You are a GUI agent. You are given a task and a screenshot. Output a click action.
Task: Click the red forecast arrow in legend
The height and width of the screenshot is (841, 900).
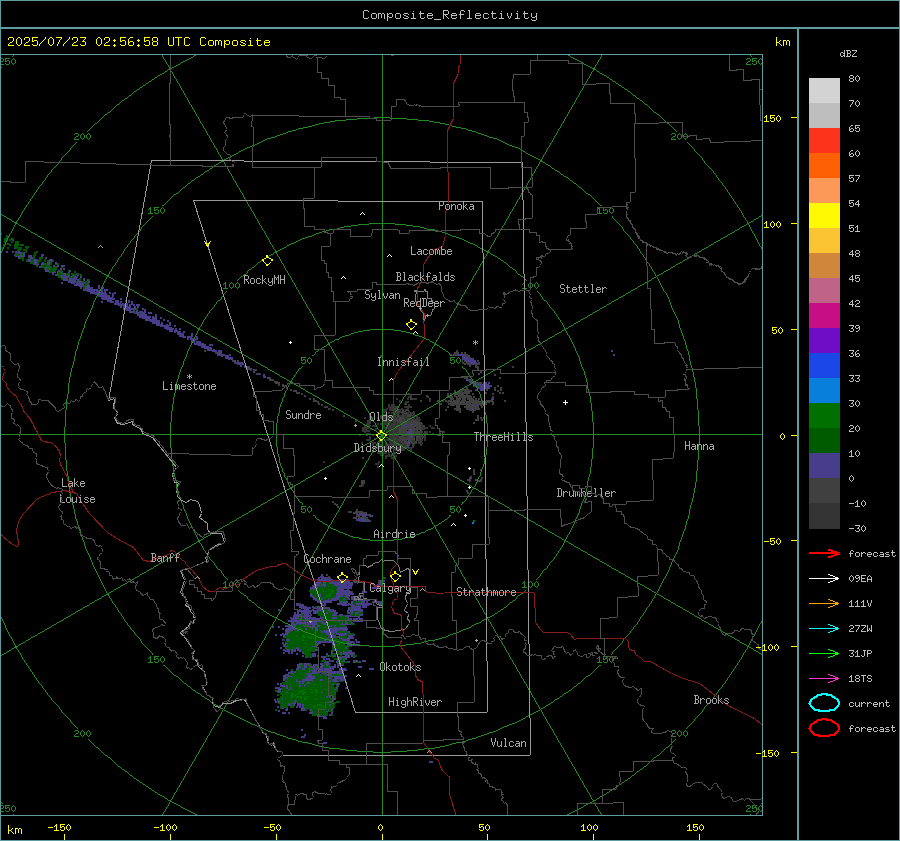coord(824,553)
